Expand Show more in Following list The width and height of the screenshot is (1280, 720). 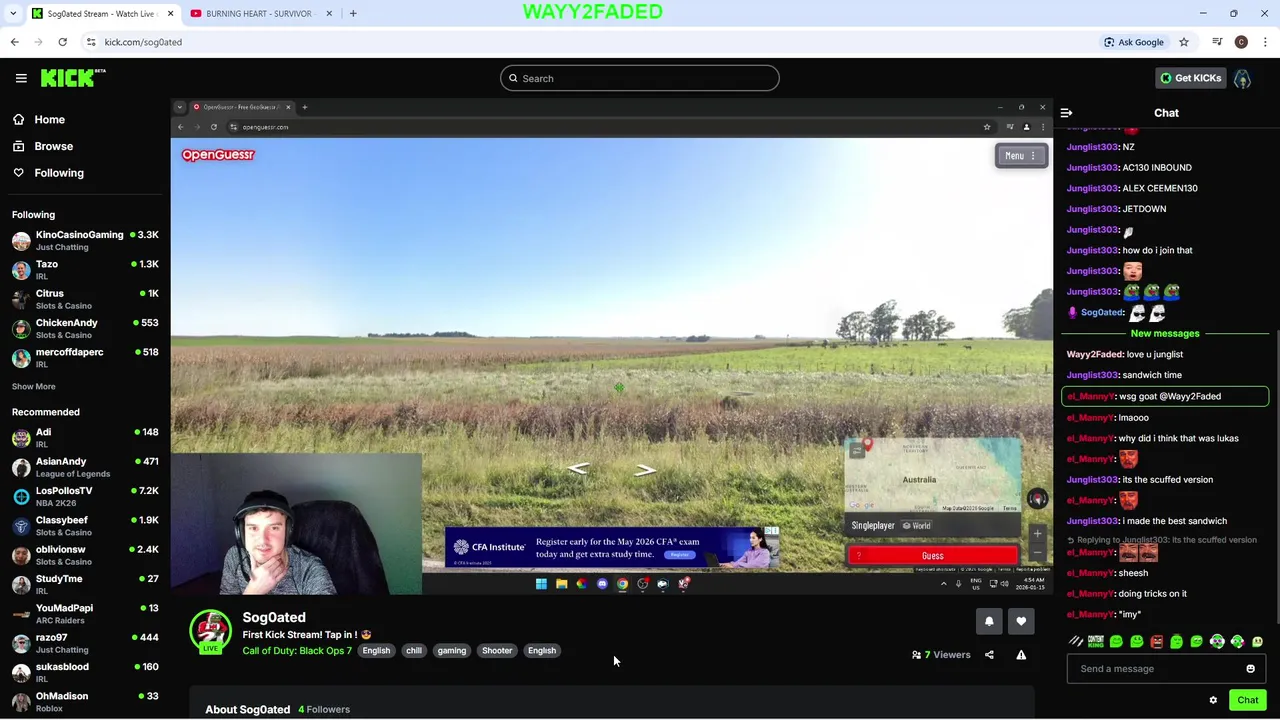coord(33,386)
